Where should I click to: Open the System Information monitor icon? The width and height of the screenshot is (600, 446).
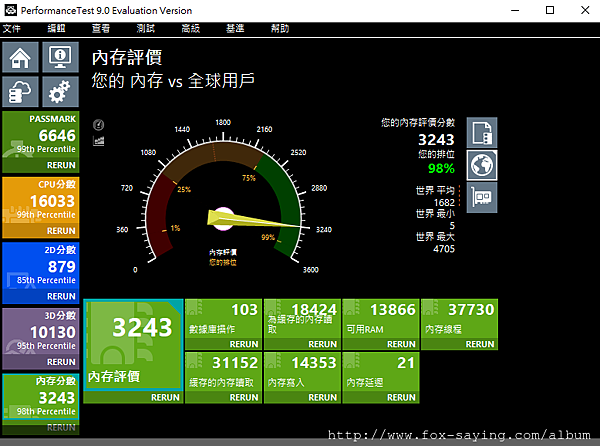pyautogui.click(x=60, y=57)
